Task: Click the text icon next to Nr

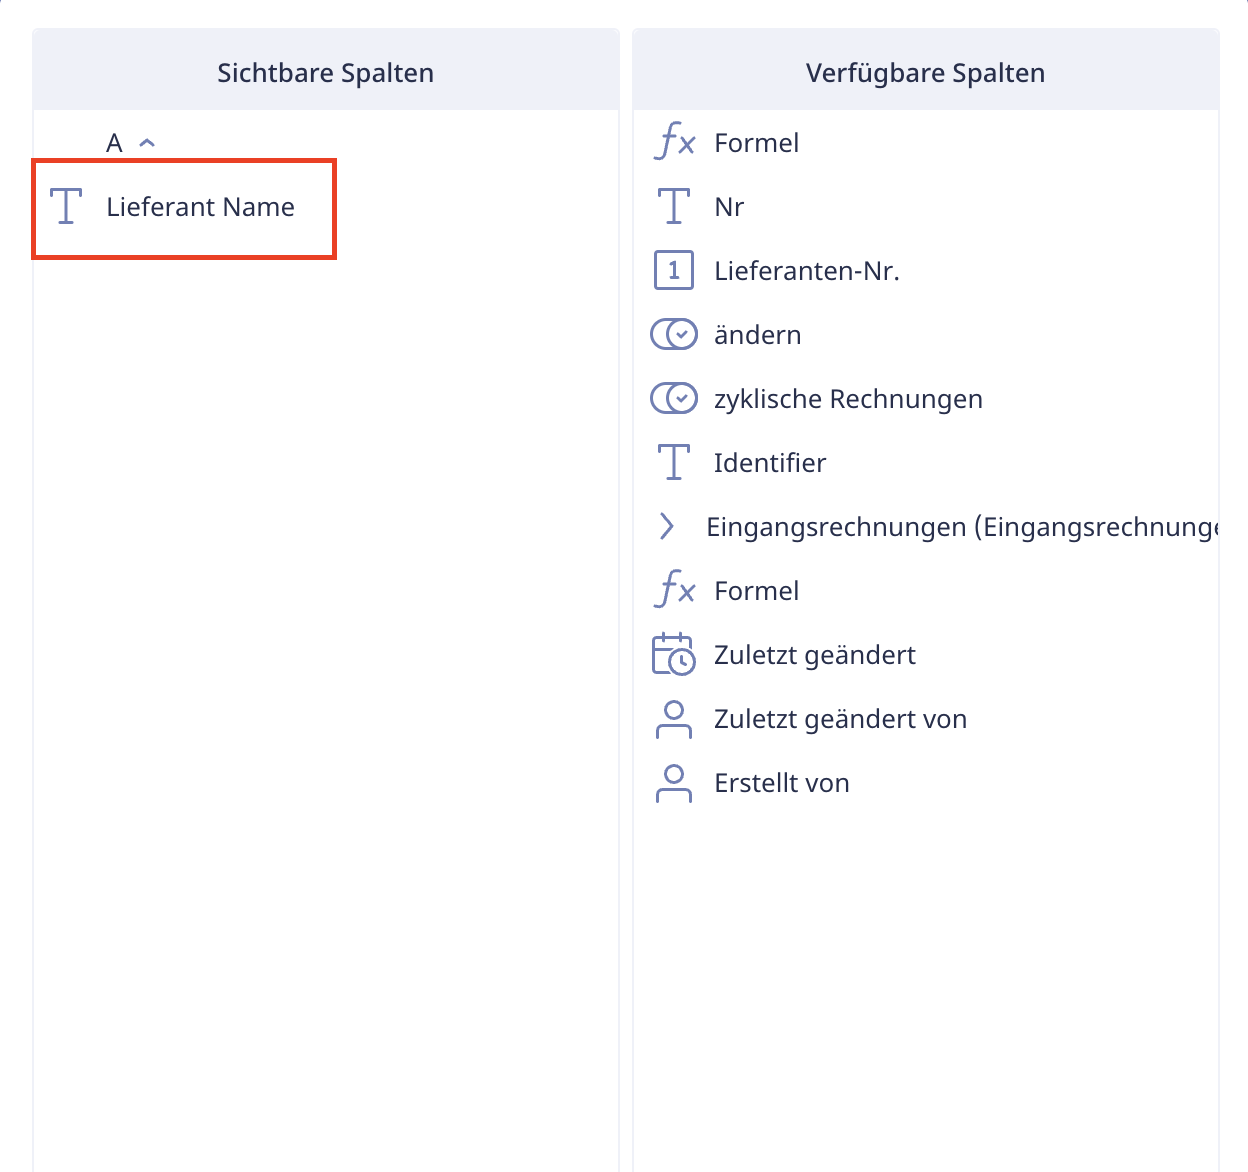Action: point(674,207)
